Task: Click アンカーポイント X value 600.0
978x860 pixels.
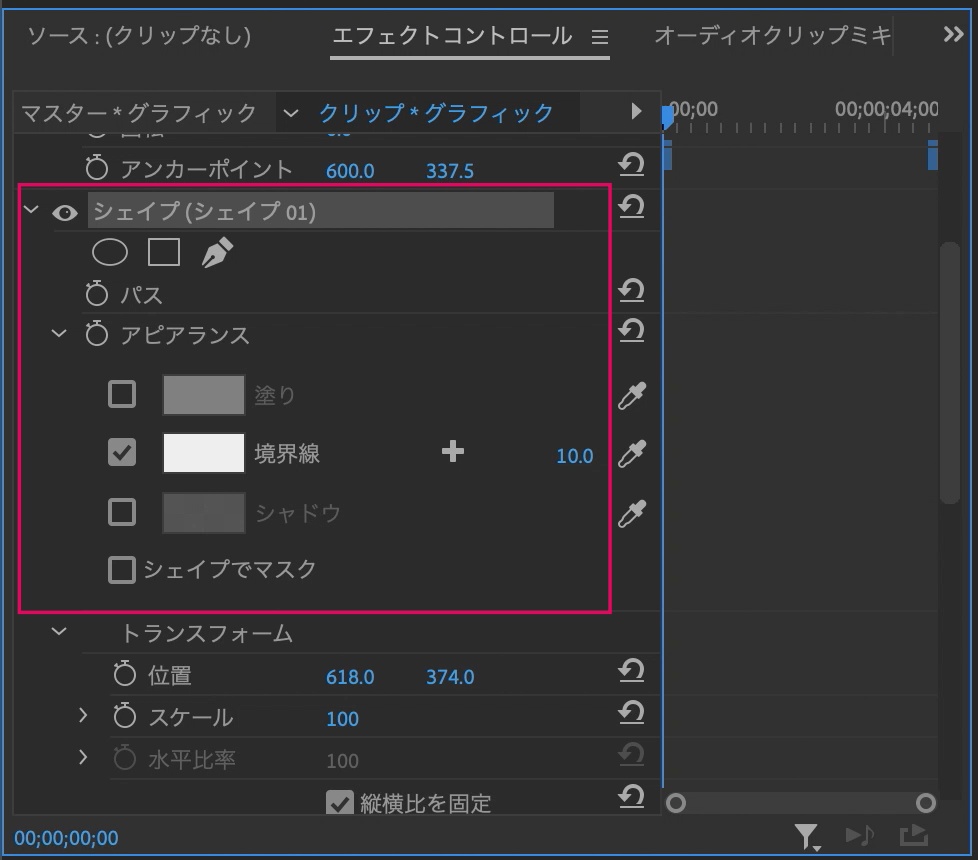Action: pos(350,171)
